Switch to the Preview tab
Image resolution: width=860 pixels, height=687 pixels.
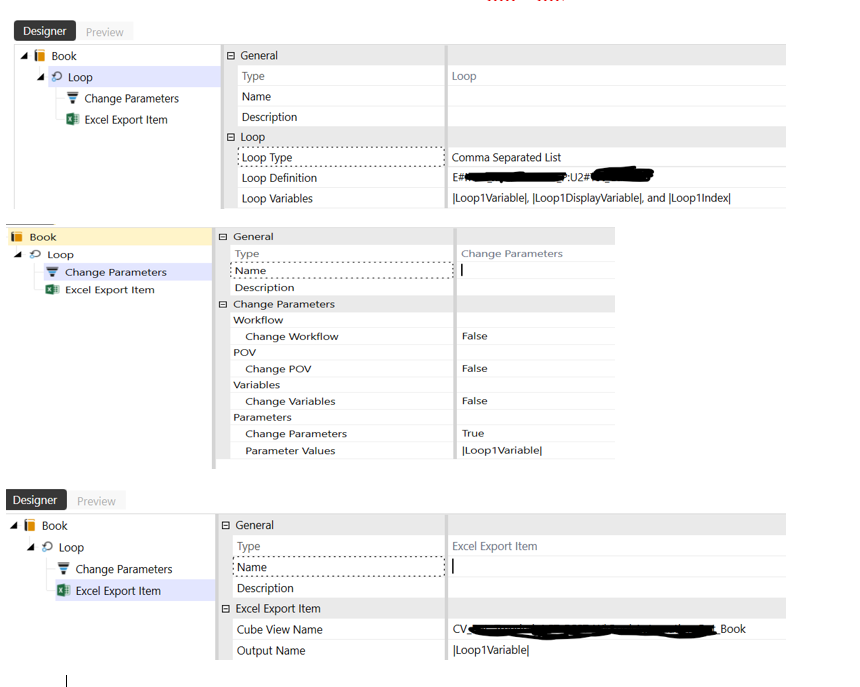(x=104, y=31)
